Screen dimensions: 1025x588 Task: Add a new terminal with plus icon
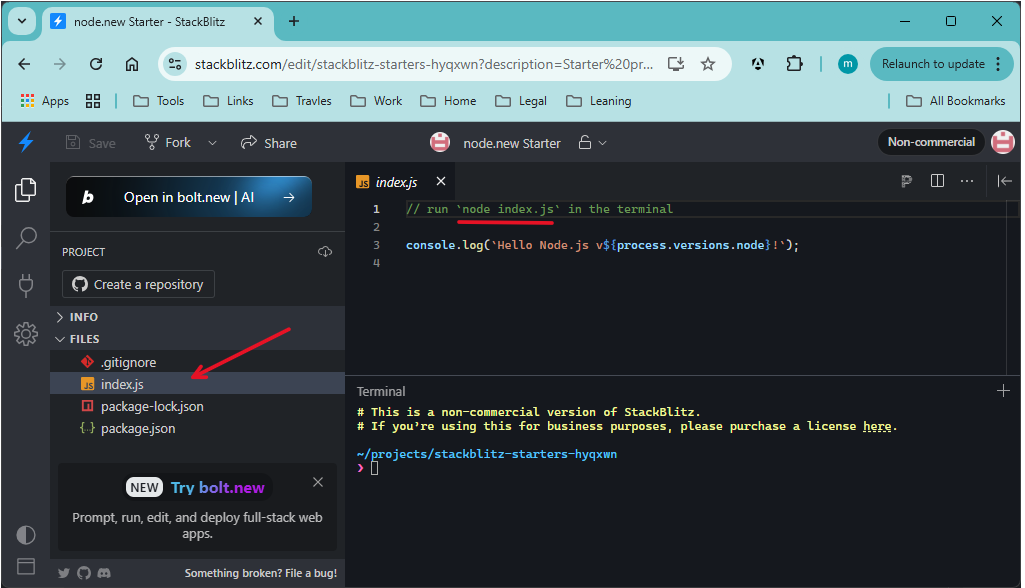tap(1003, 391)
